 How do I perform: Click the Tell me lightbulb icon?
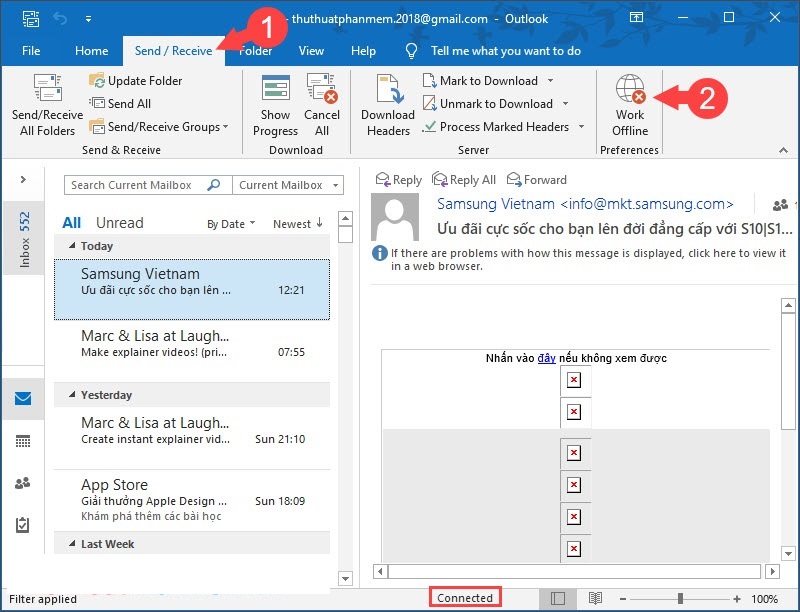pyautogui.click(x=411, y=51)
